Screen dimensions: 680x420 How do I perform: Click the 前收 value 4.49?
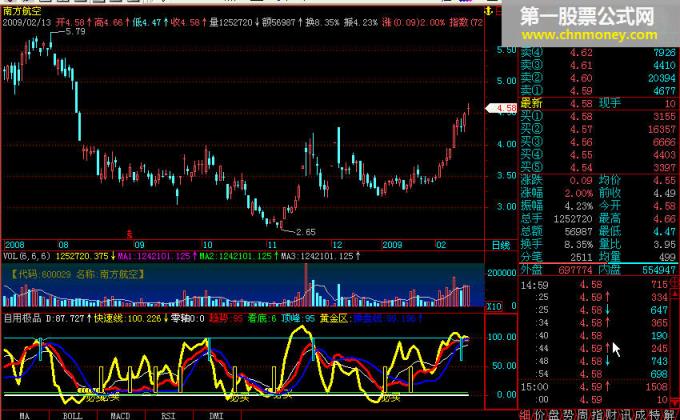(x=664, y=193)
